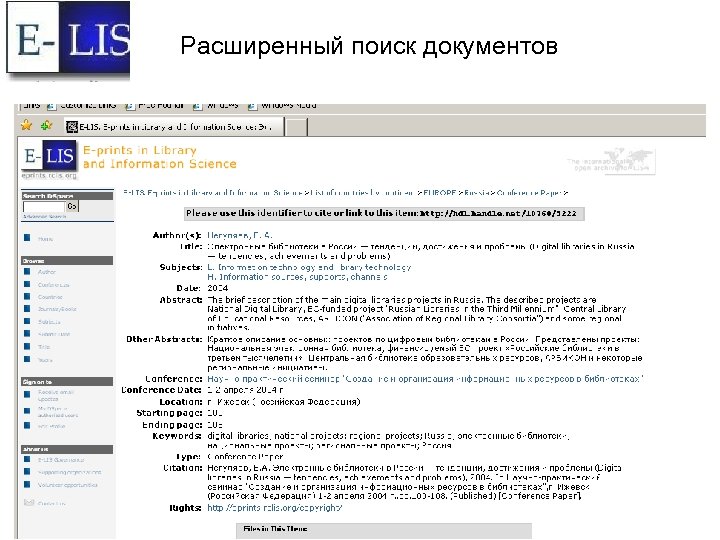Open Receive email updates link

56,395
